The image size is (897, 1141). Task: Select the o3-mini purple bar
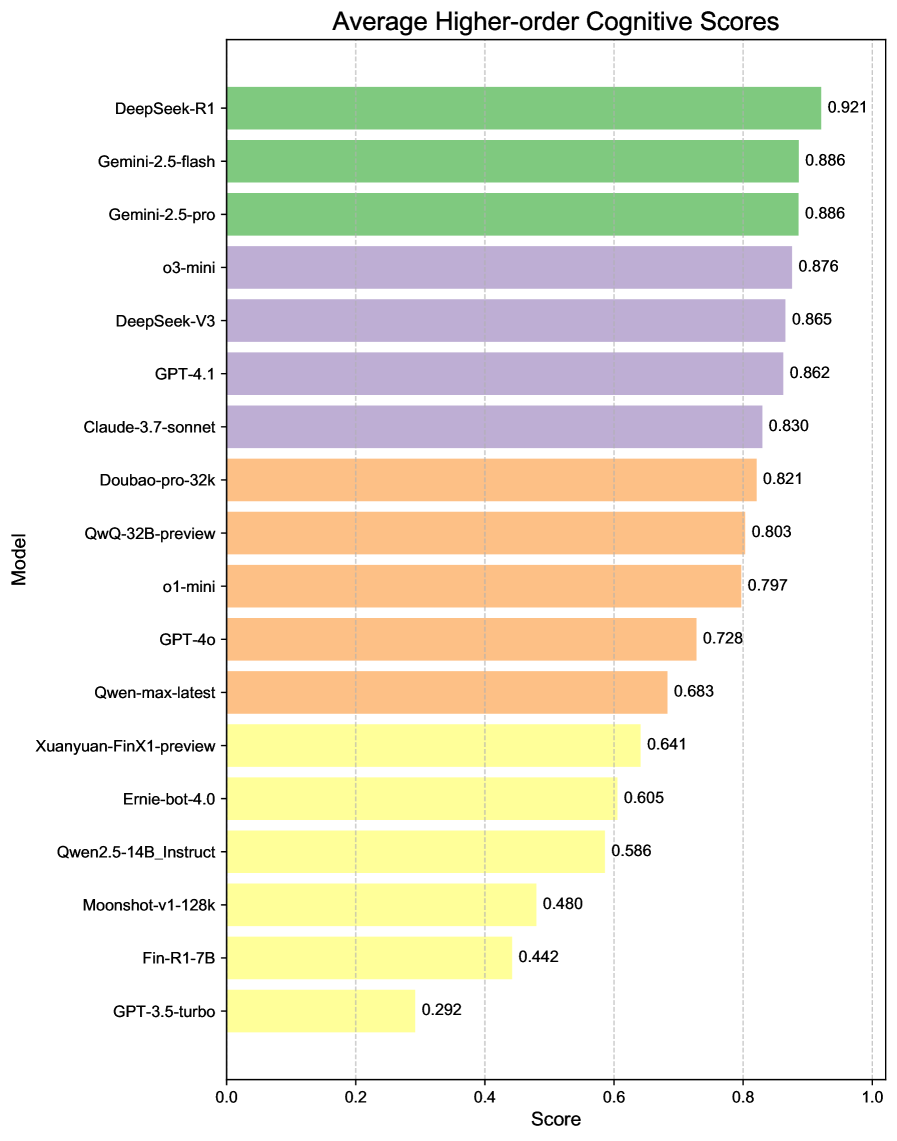[x=509, y=267]
